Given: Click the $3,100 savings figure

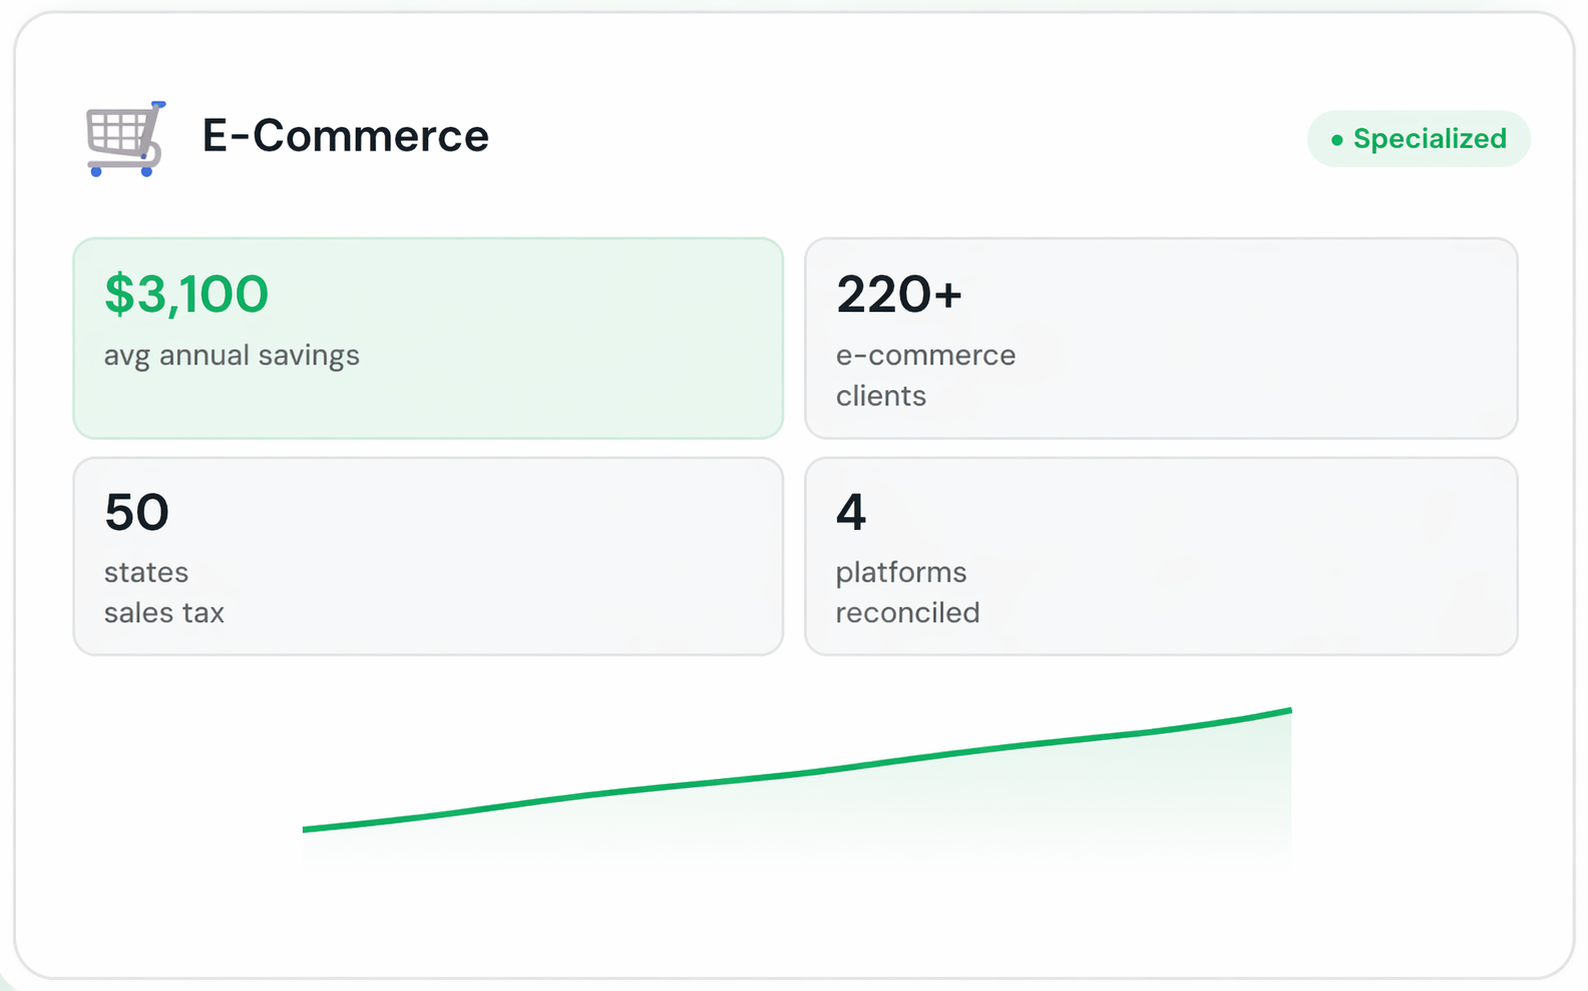Looking at the screenshot, I should 186,294.
